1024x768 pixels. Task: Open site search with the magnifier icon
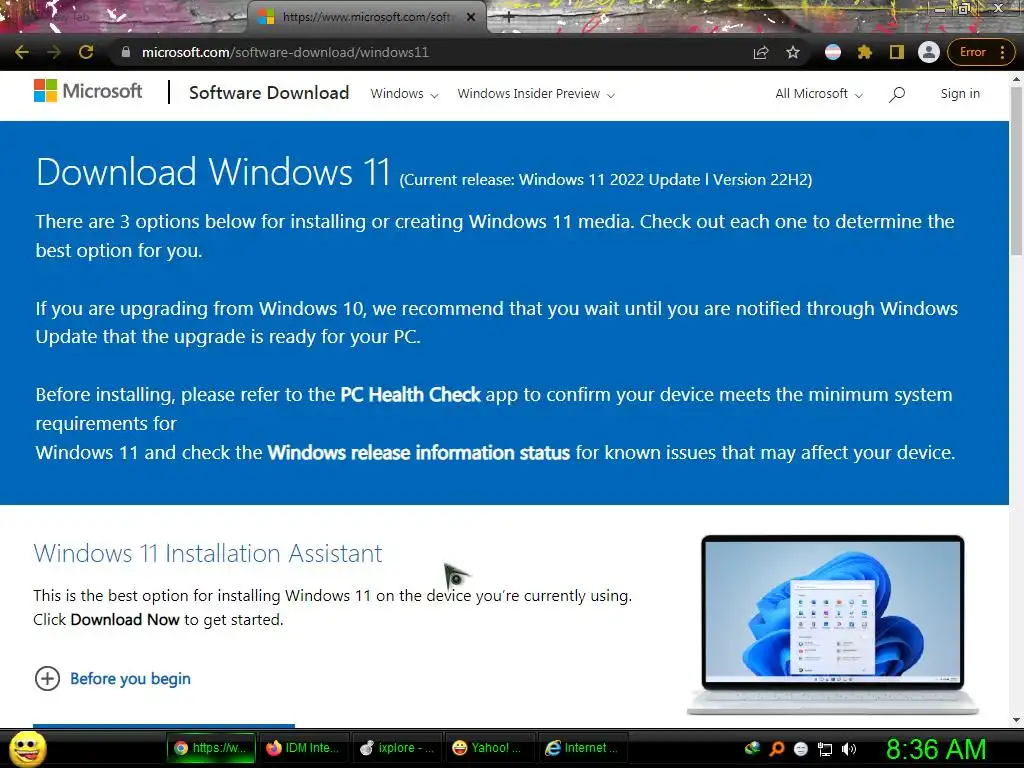(x=897, y=94)
